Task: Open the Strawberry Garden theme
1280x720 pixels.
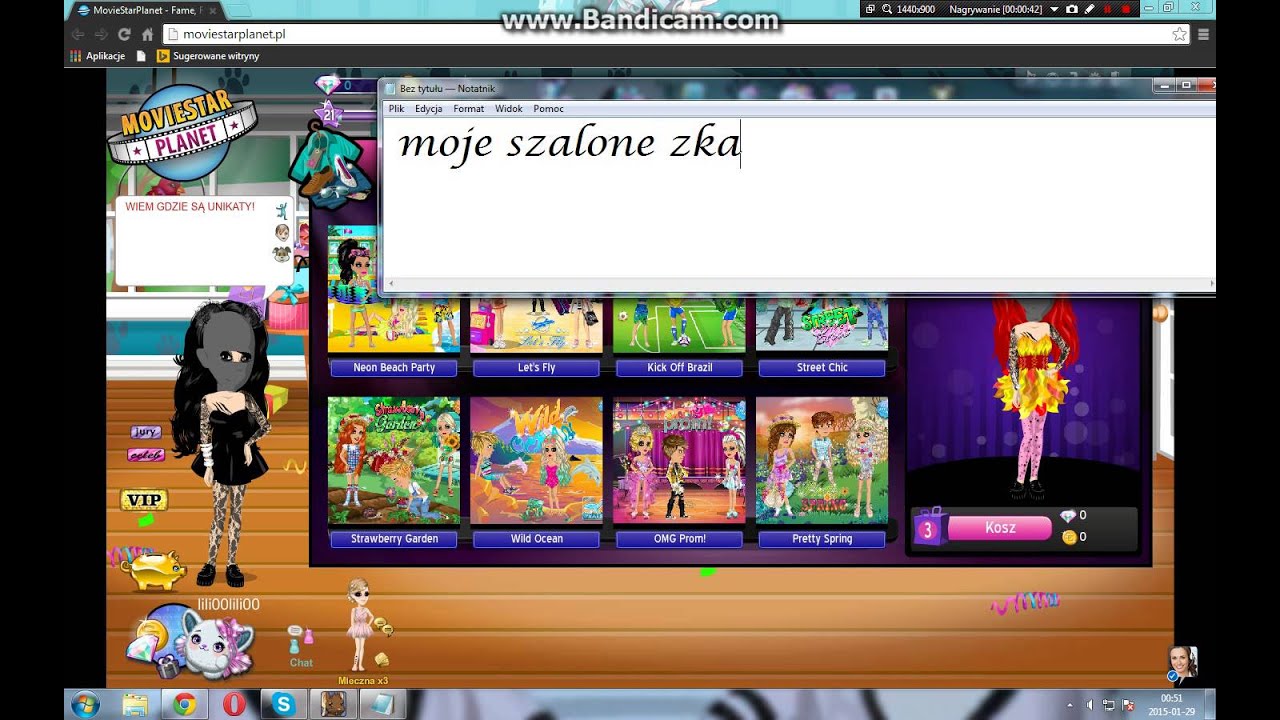Action: coord(394,539)
